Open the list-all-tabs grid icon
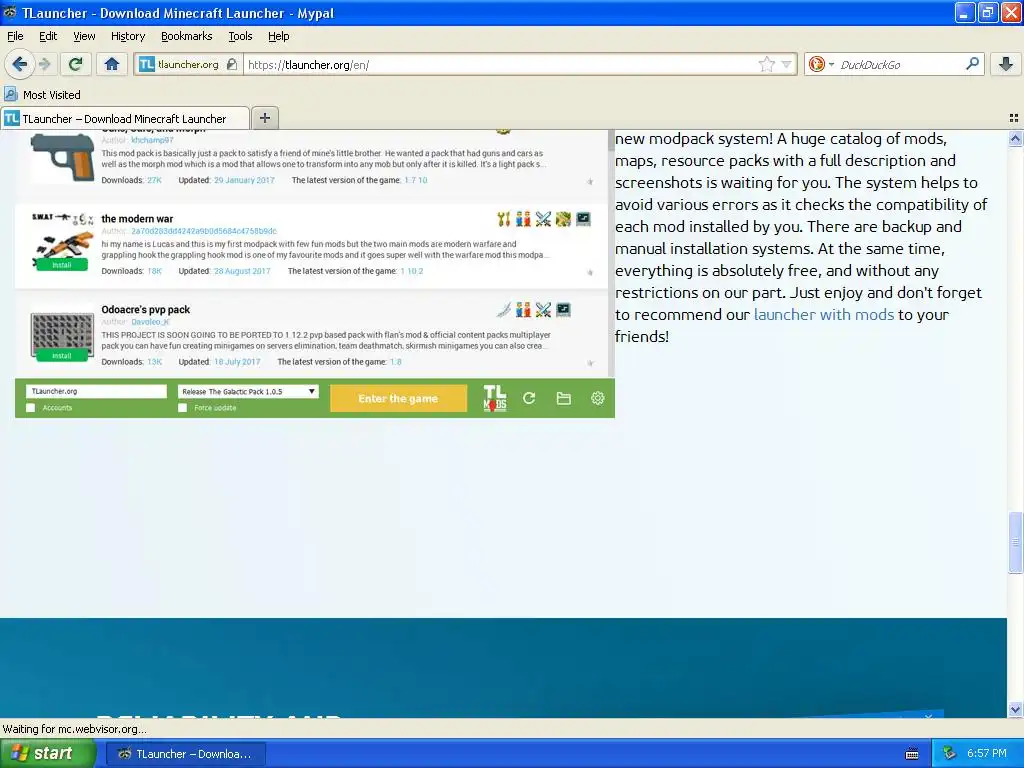The height and width of the screenshot is (768, 1024). (1014, 118)
